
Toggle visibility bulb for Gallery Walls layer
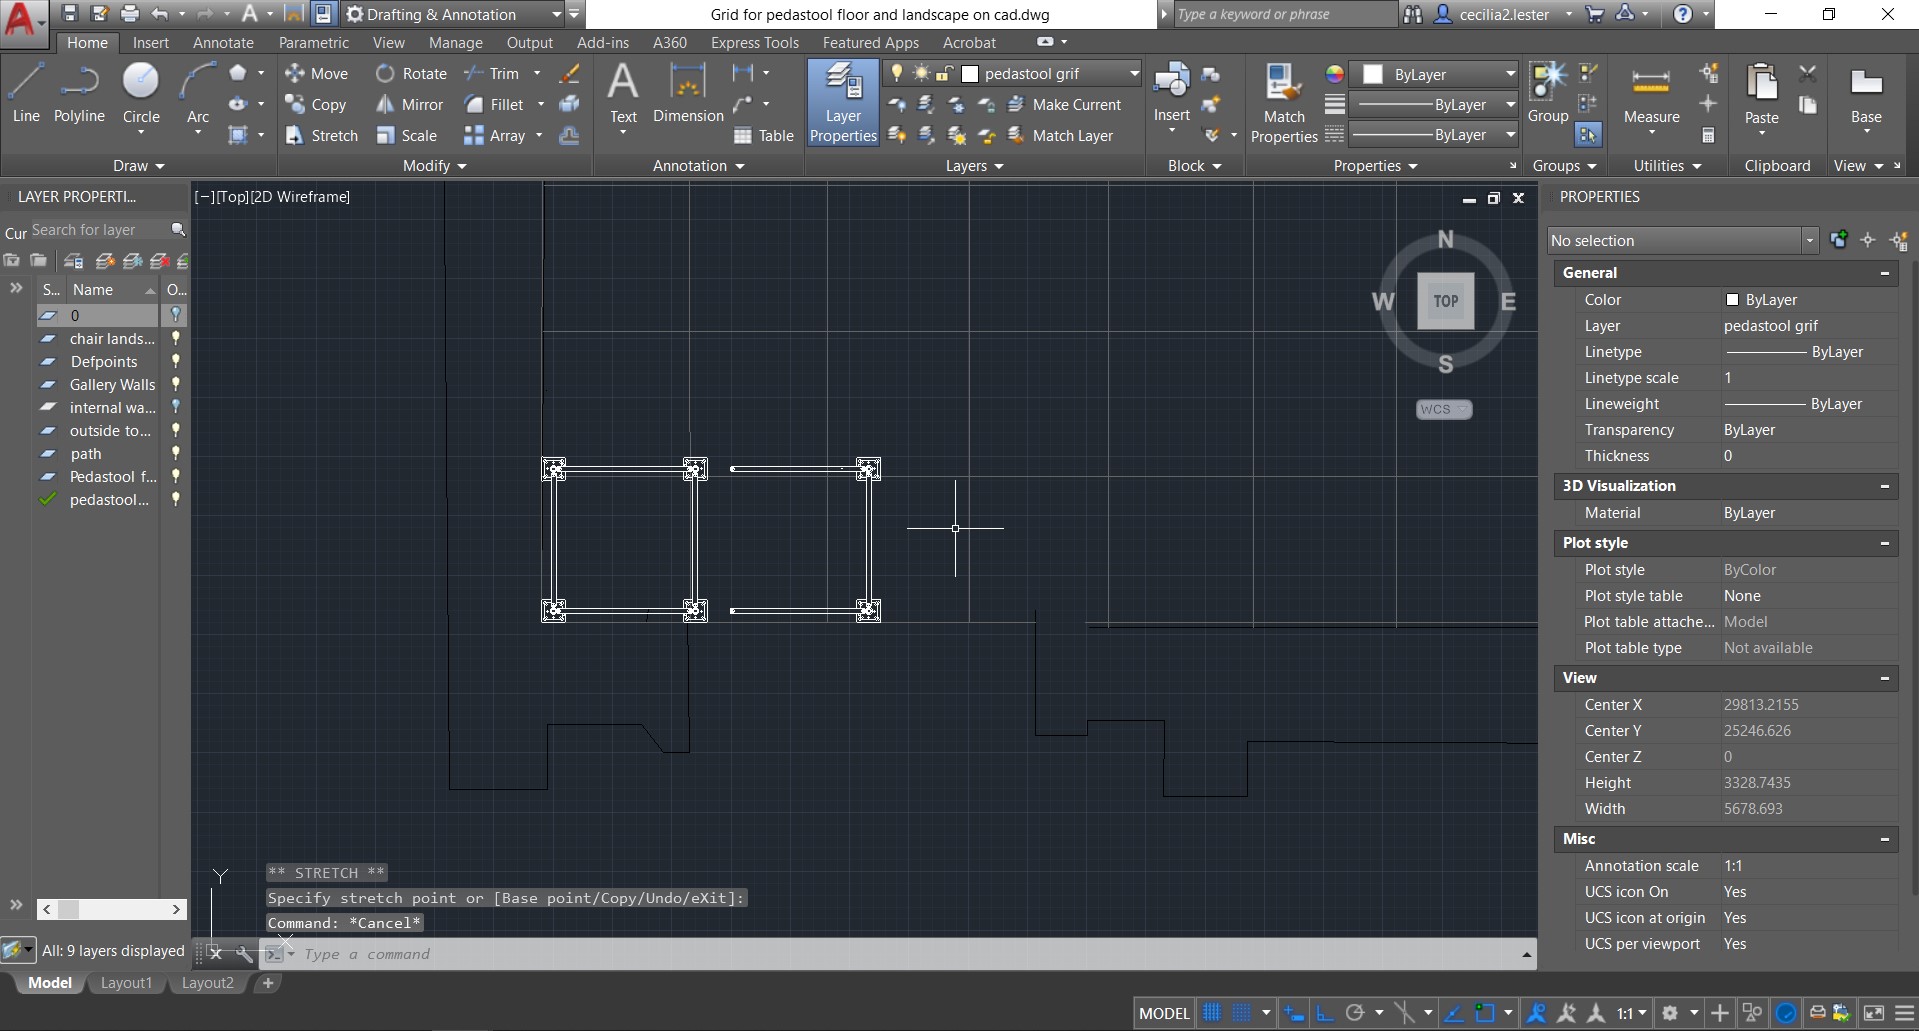pos(176,384)
